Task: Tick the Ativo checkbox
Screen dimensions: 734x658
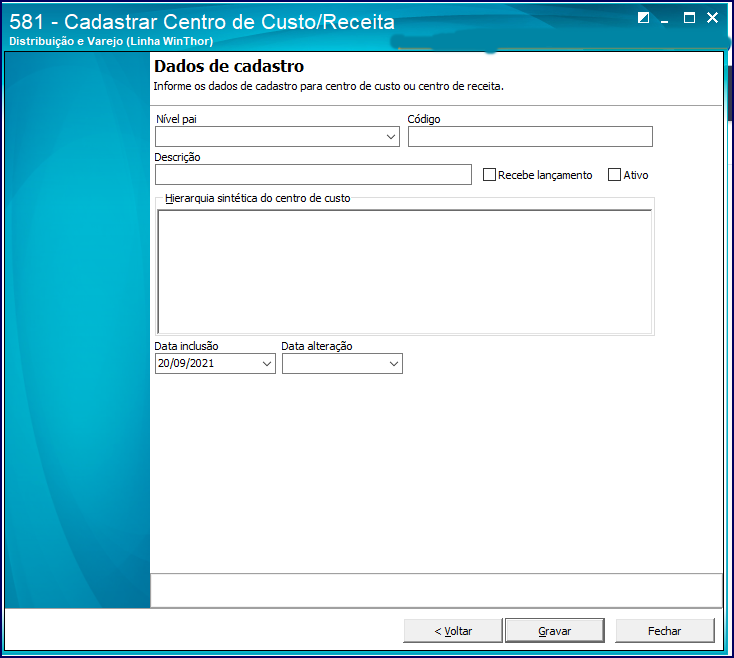Action: pos(614,175)
